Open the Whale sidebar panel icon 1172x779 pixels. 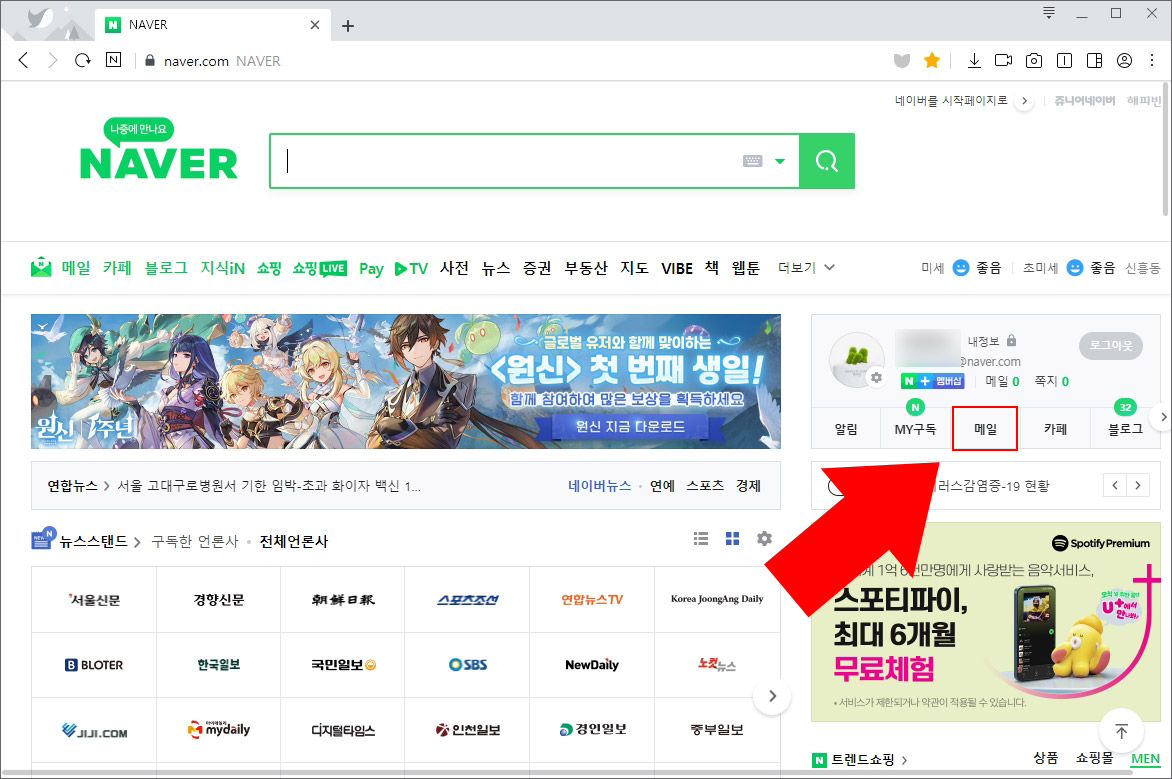[x=1094, y=60]
